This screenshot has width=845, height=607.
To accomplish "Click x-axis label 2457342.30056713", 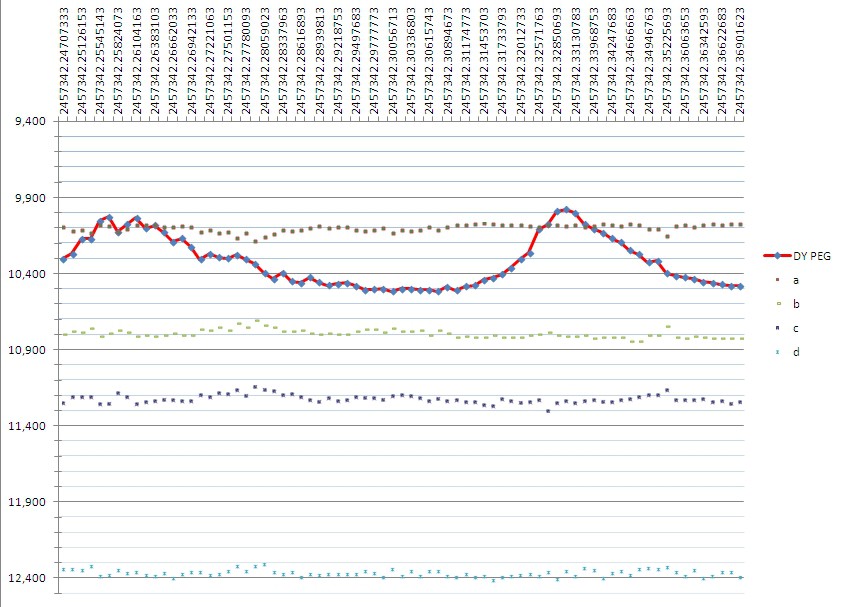I will tap(393, 61).
